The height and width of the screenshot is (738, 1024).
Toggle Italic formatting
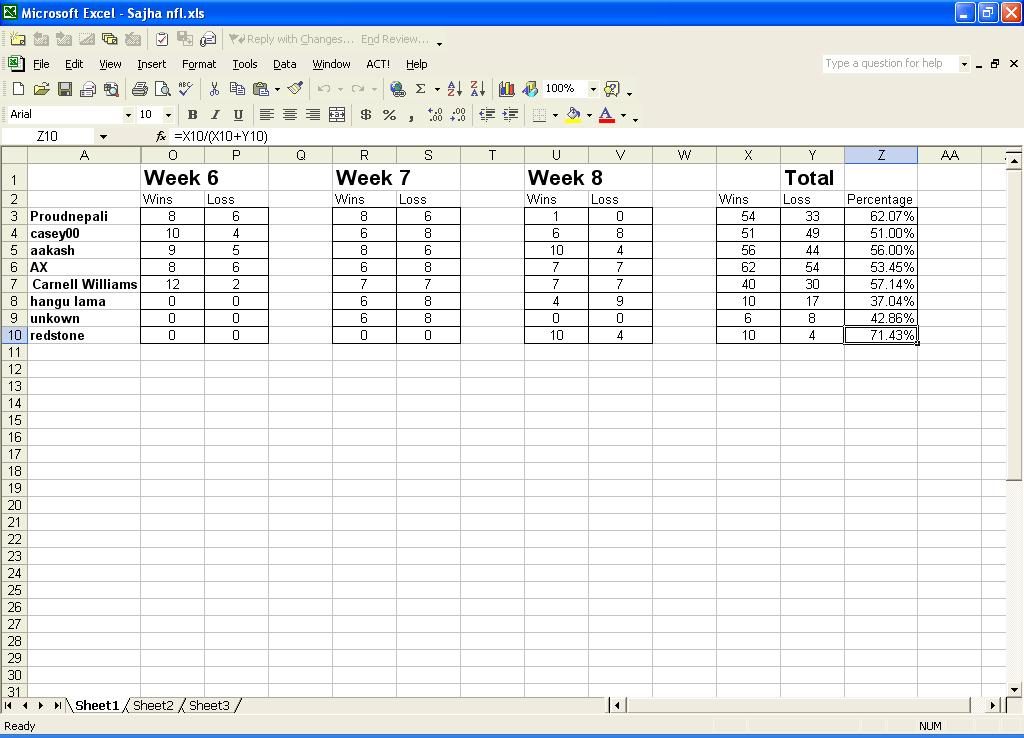215,115
